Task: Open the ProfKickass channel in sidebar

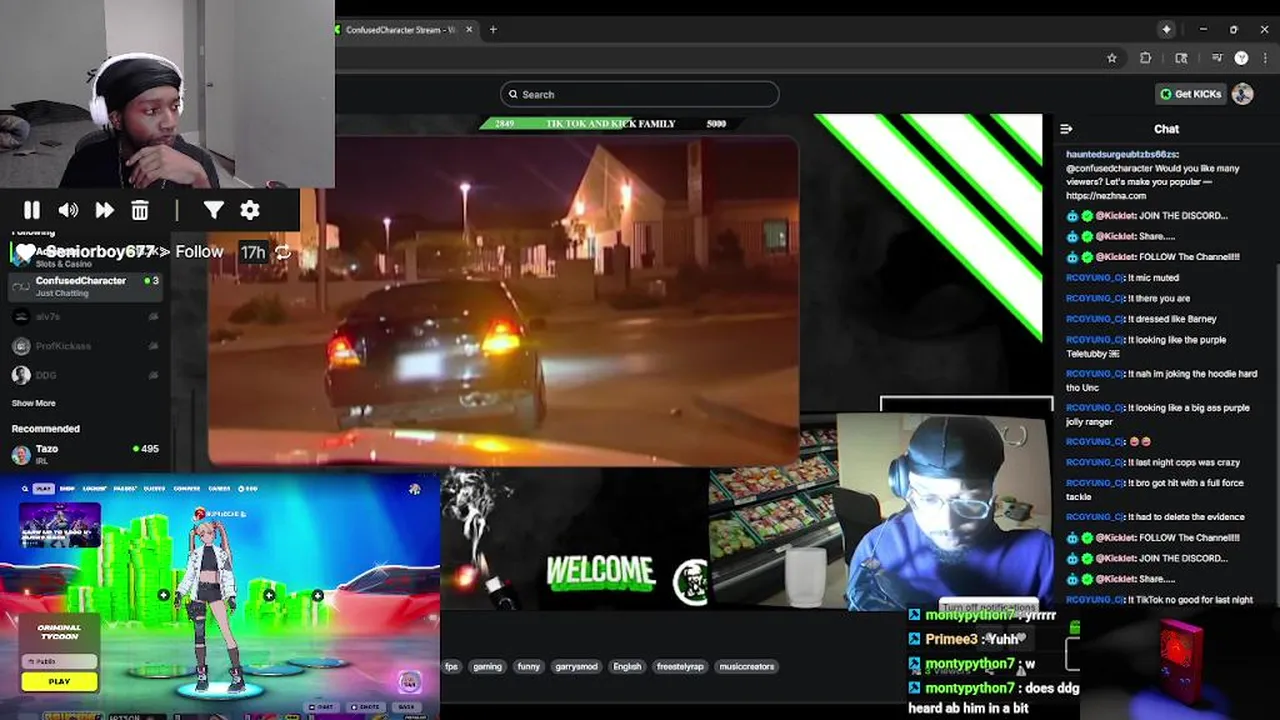Action: coord(85,346)
